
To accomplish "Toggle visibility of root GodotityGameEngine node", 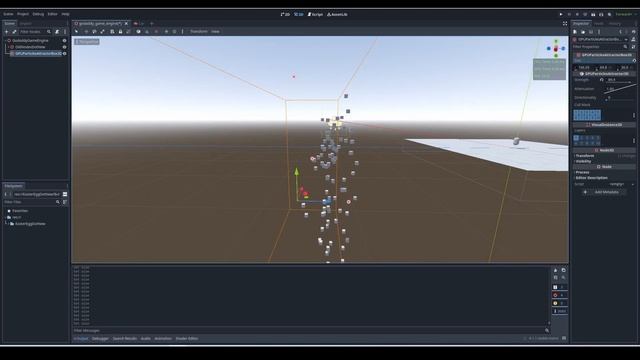I will tap(64, 40).
